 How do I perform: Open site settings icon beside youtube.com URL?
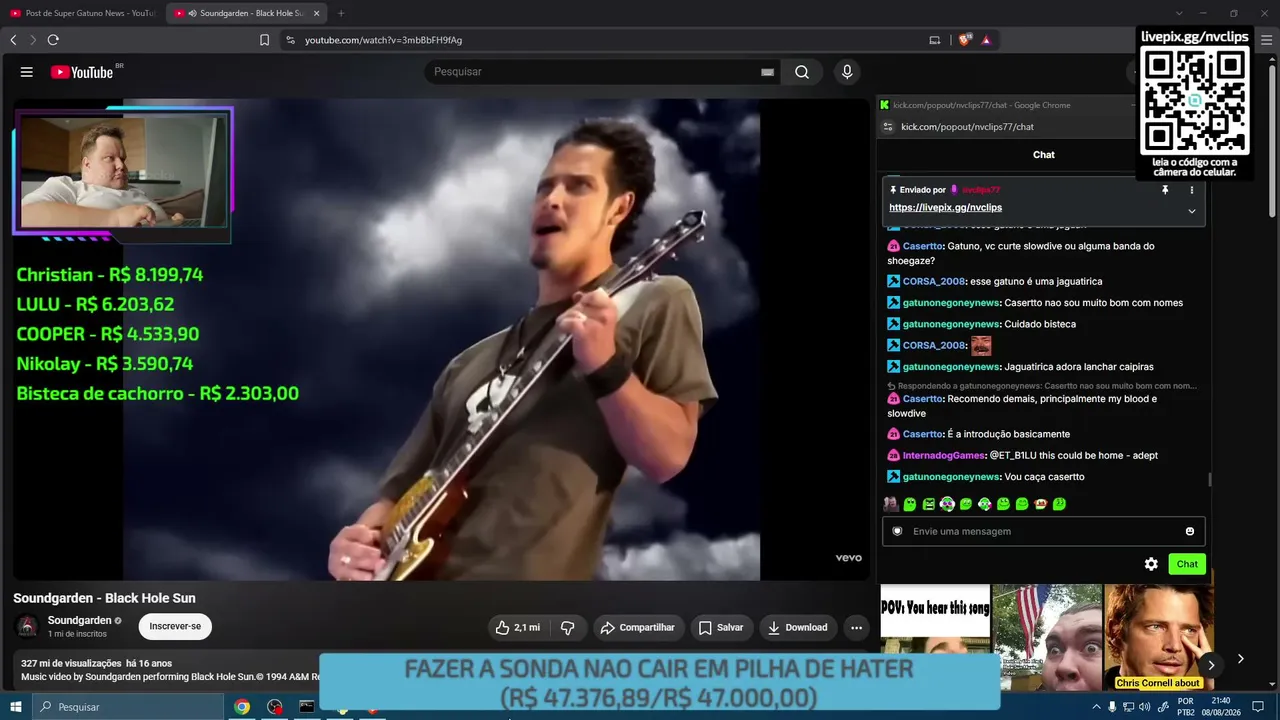[290, 40]
